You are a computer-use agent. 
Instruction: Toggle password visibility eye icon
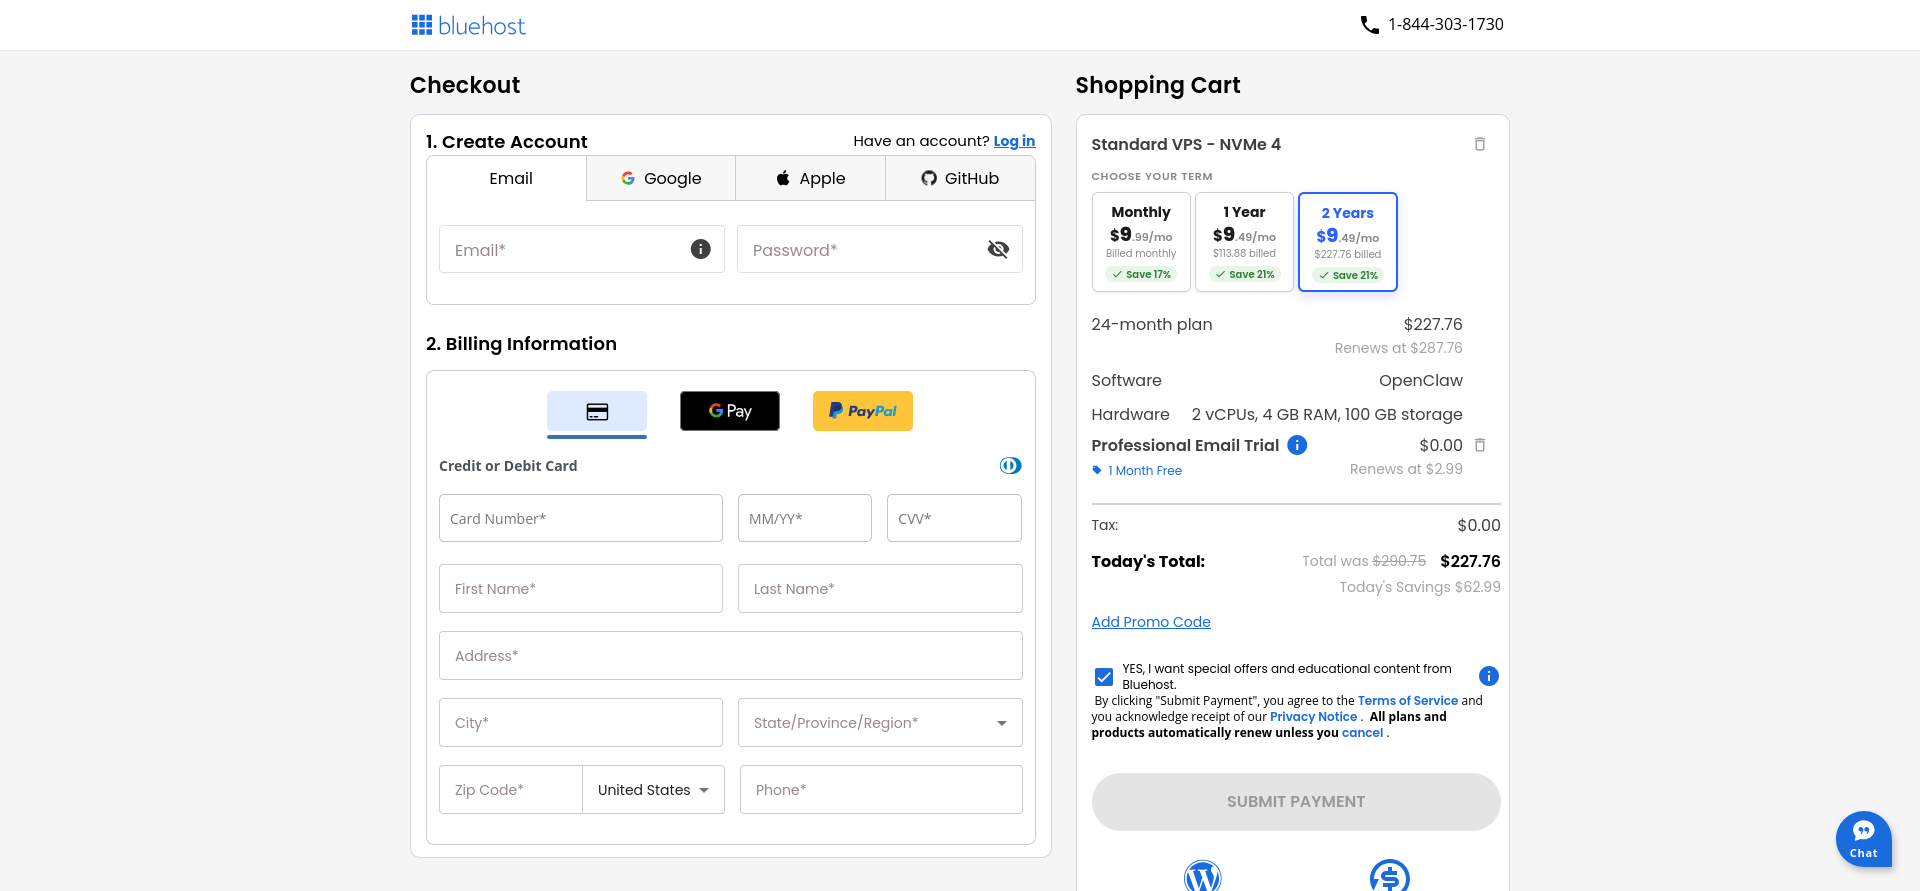click(998, 249)
